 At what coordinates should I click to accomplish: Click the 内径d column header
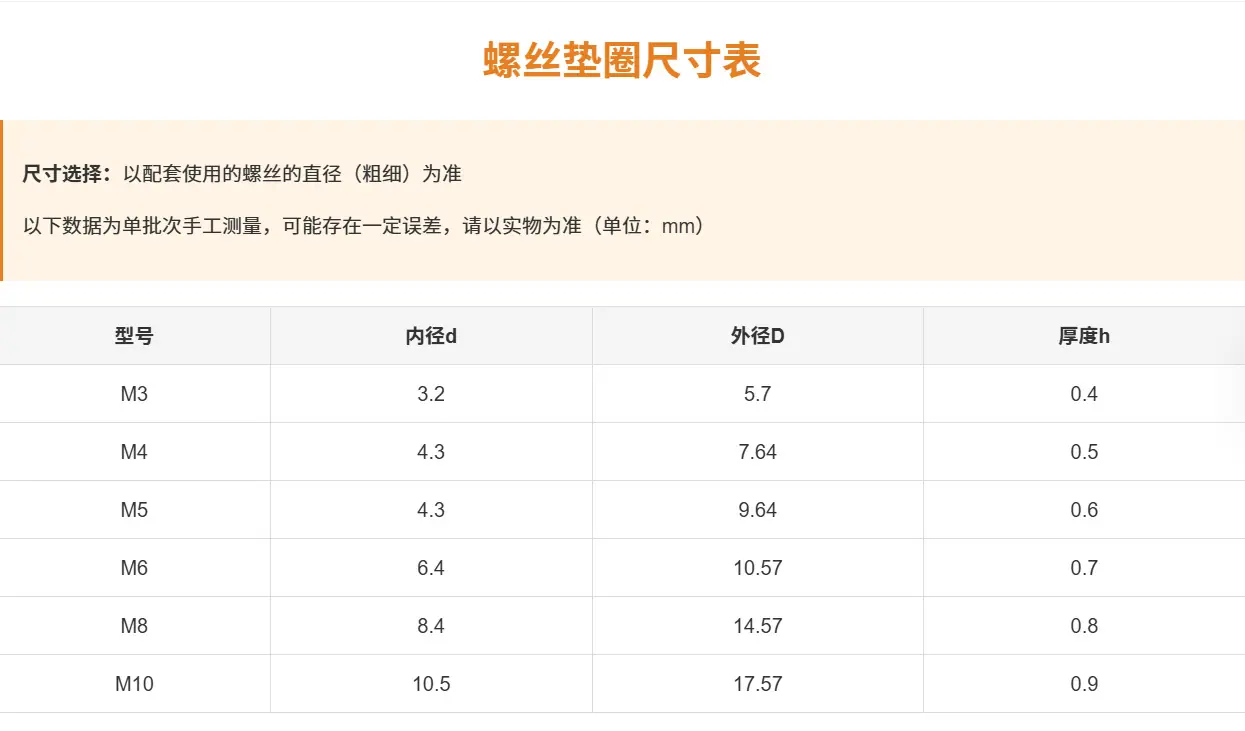point(431,336)
